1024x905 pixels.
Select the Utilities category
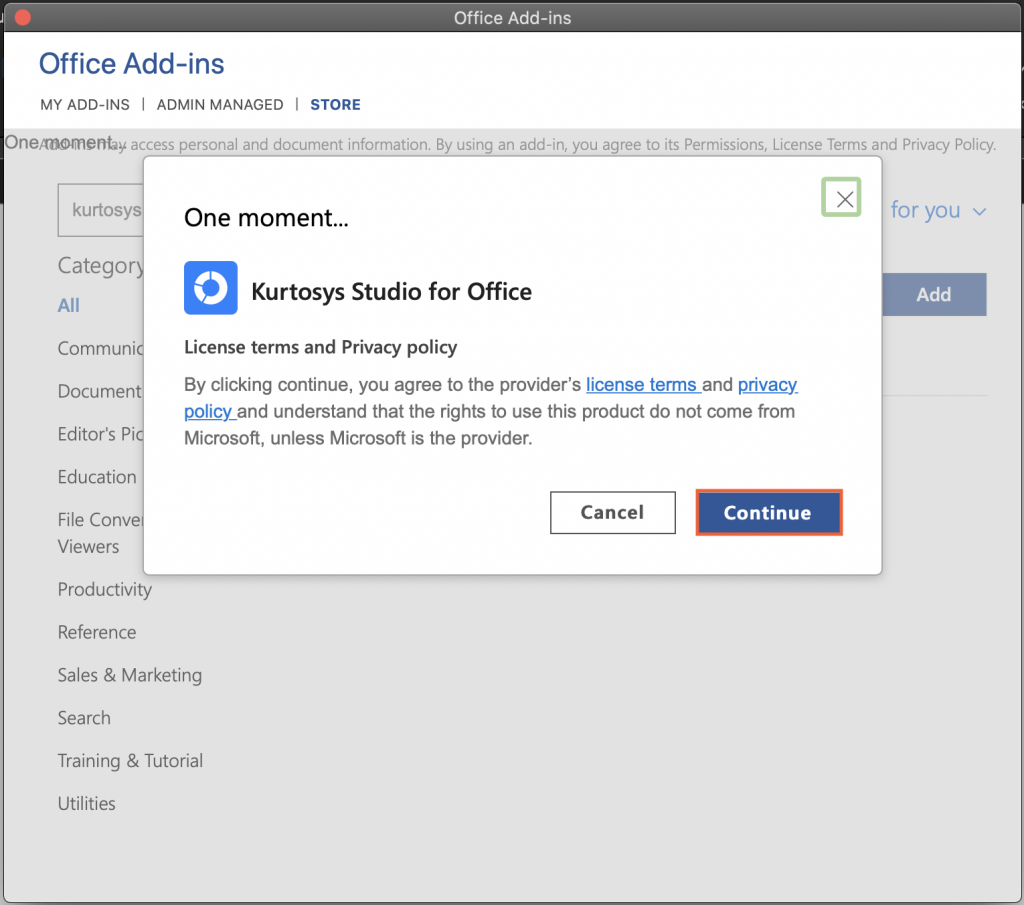(86, 803)
